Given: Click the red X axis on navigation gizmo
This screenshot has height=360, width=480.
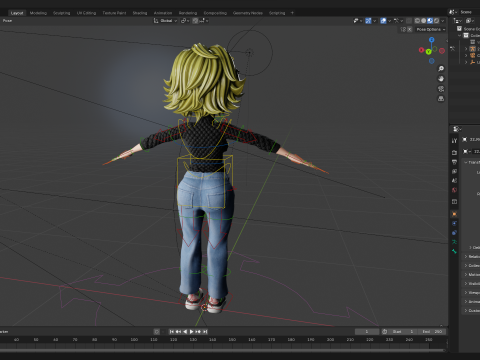Looking at the screenshot, I should pos(421,50).
